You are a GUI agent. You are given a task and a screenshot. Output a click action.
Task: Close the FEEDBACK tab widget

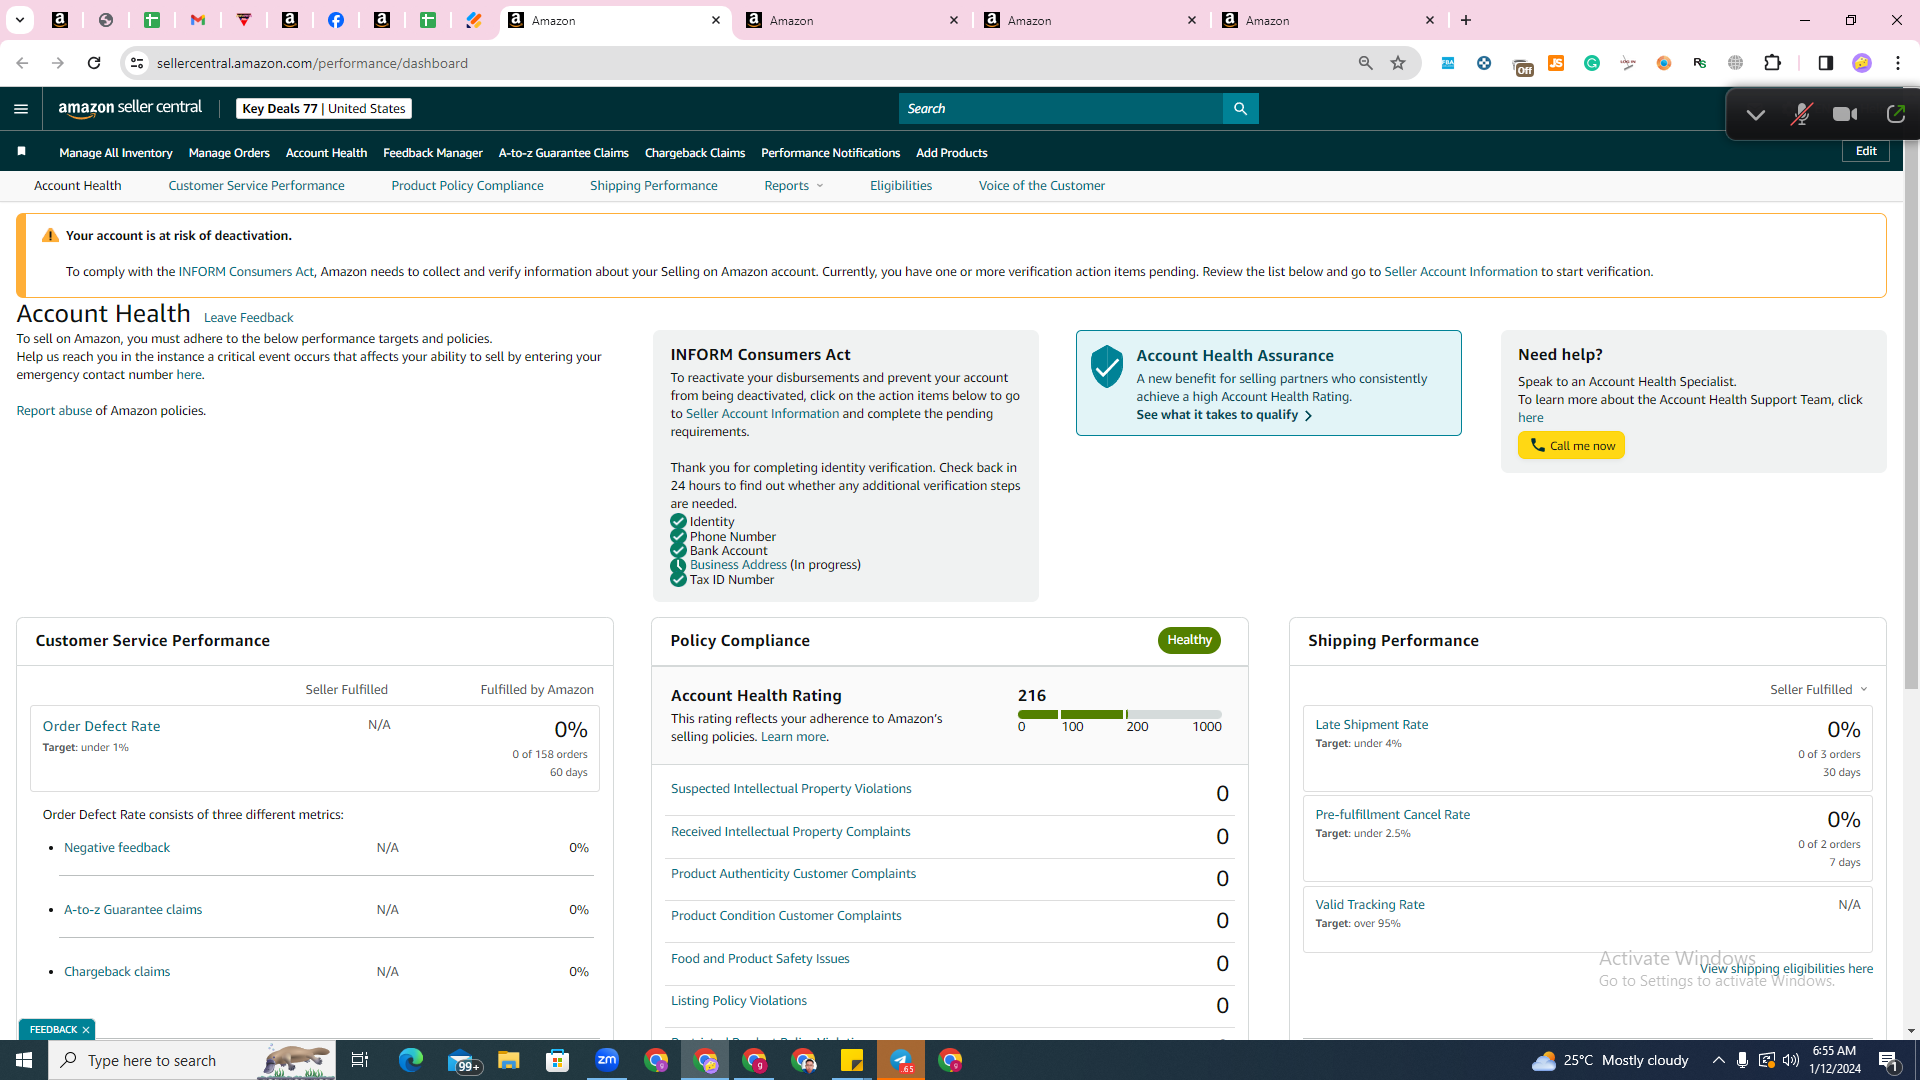(86, 1030)
